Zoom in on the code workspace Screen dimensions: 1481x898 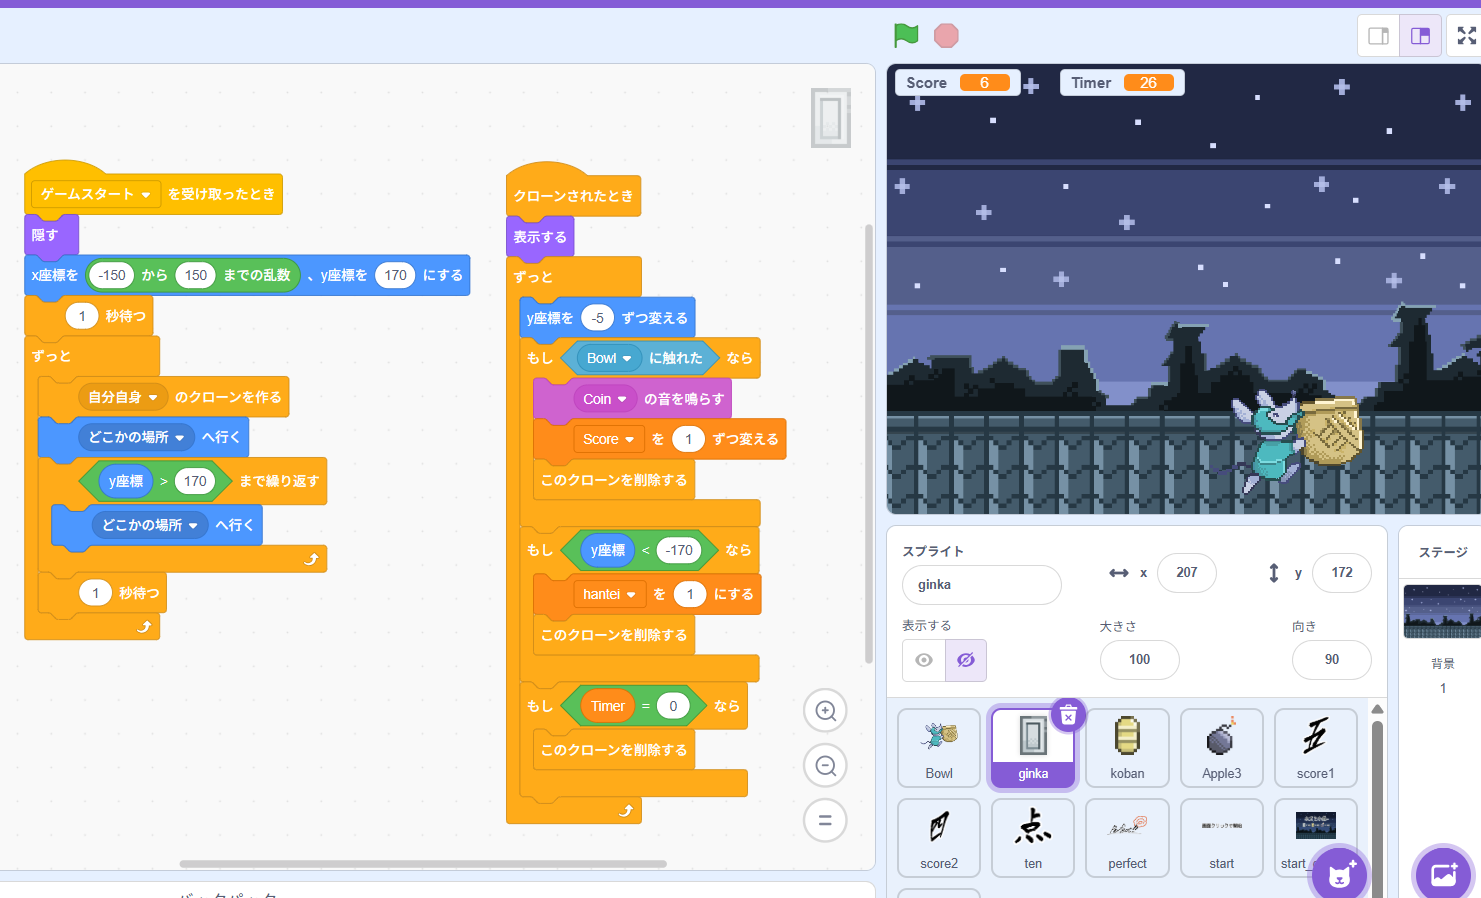(x=825, y=711)
